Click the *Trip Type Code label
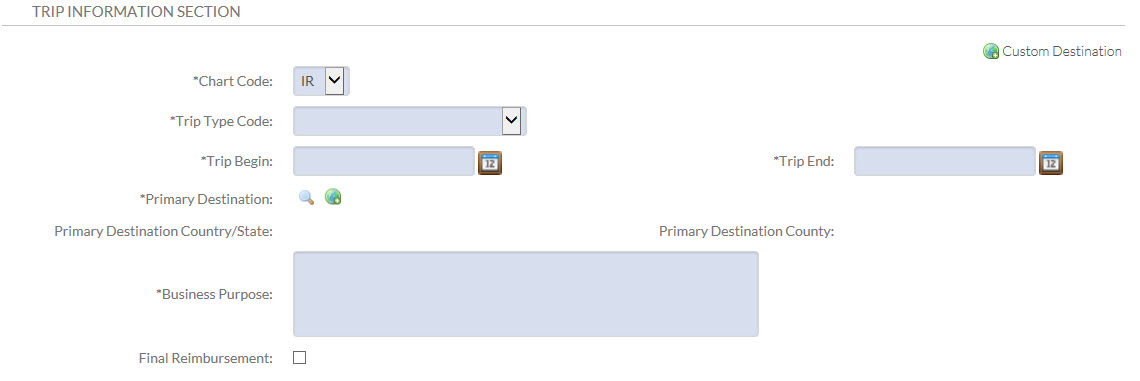This screenshot has width=1140, height=381. [222, 121]
